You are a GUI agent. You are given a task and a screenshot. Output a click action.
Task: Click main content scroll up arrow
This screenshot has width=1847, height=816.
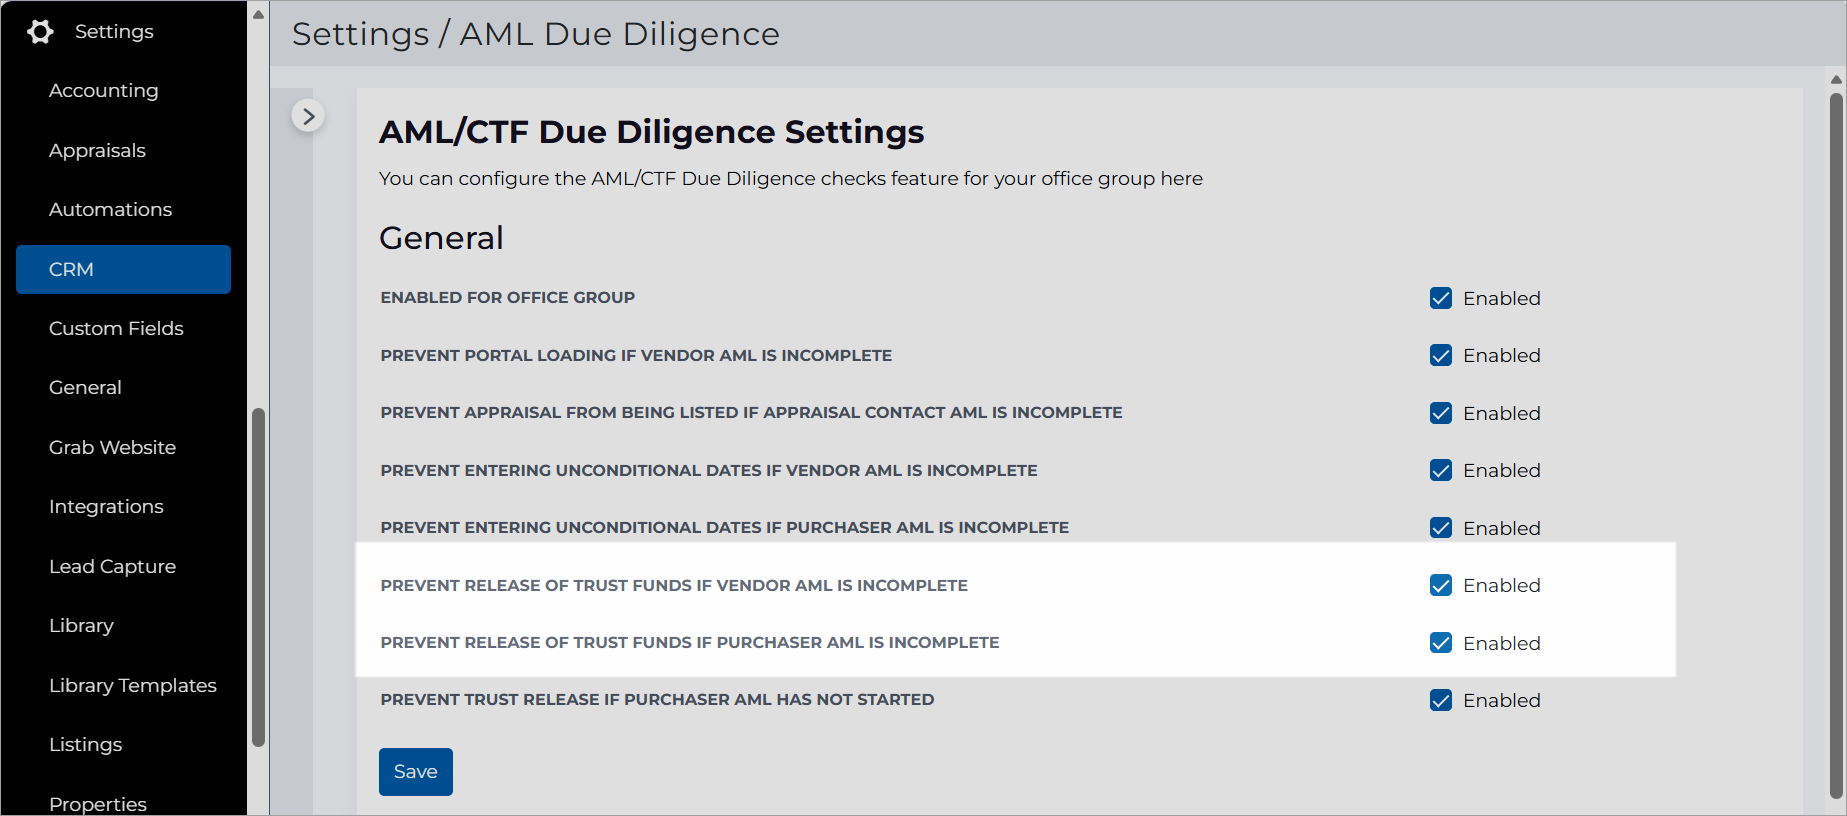coord(1836,79)
